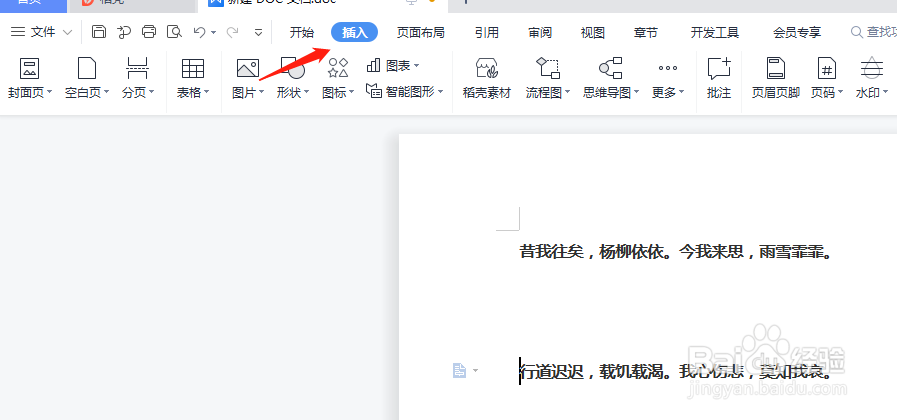Expand the 流程图 dropdown arrow

pos(567,92)
